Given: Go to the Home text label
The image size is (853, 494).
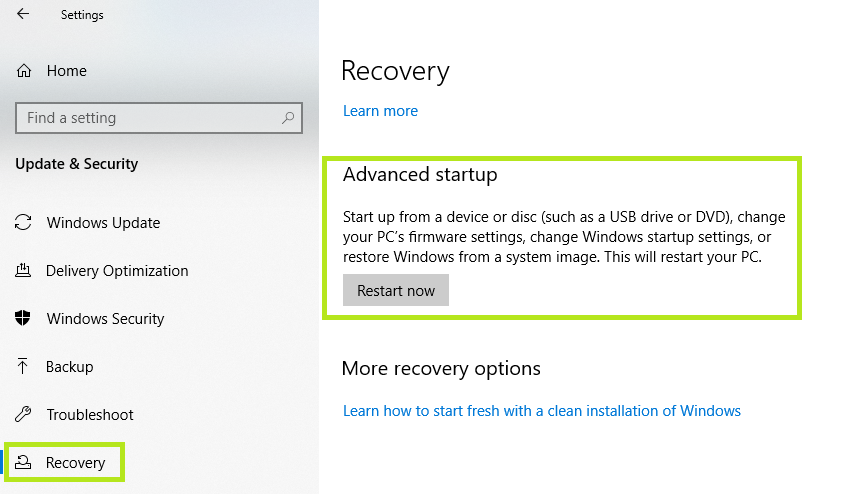Looking at the screenshot, I should tap(66, 71).
